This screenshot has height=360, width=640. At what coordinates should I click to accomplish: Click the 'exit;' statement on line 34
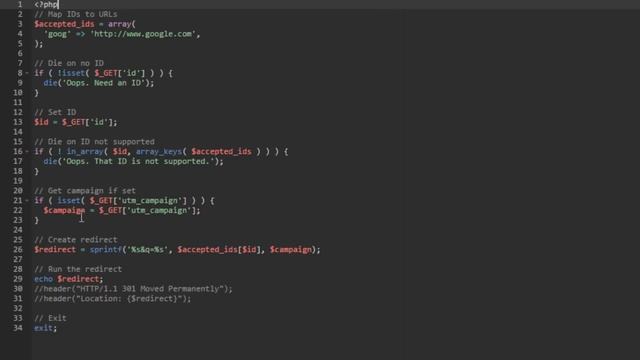pos(46,328)
